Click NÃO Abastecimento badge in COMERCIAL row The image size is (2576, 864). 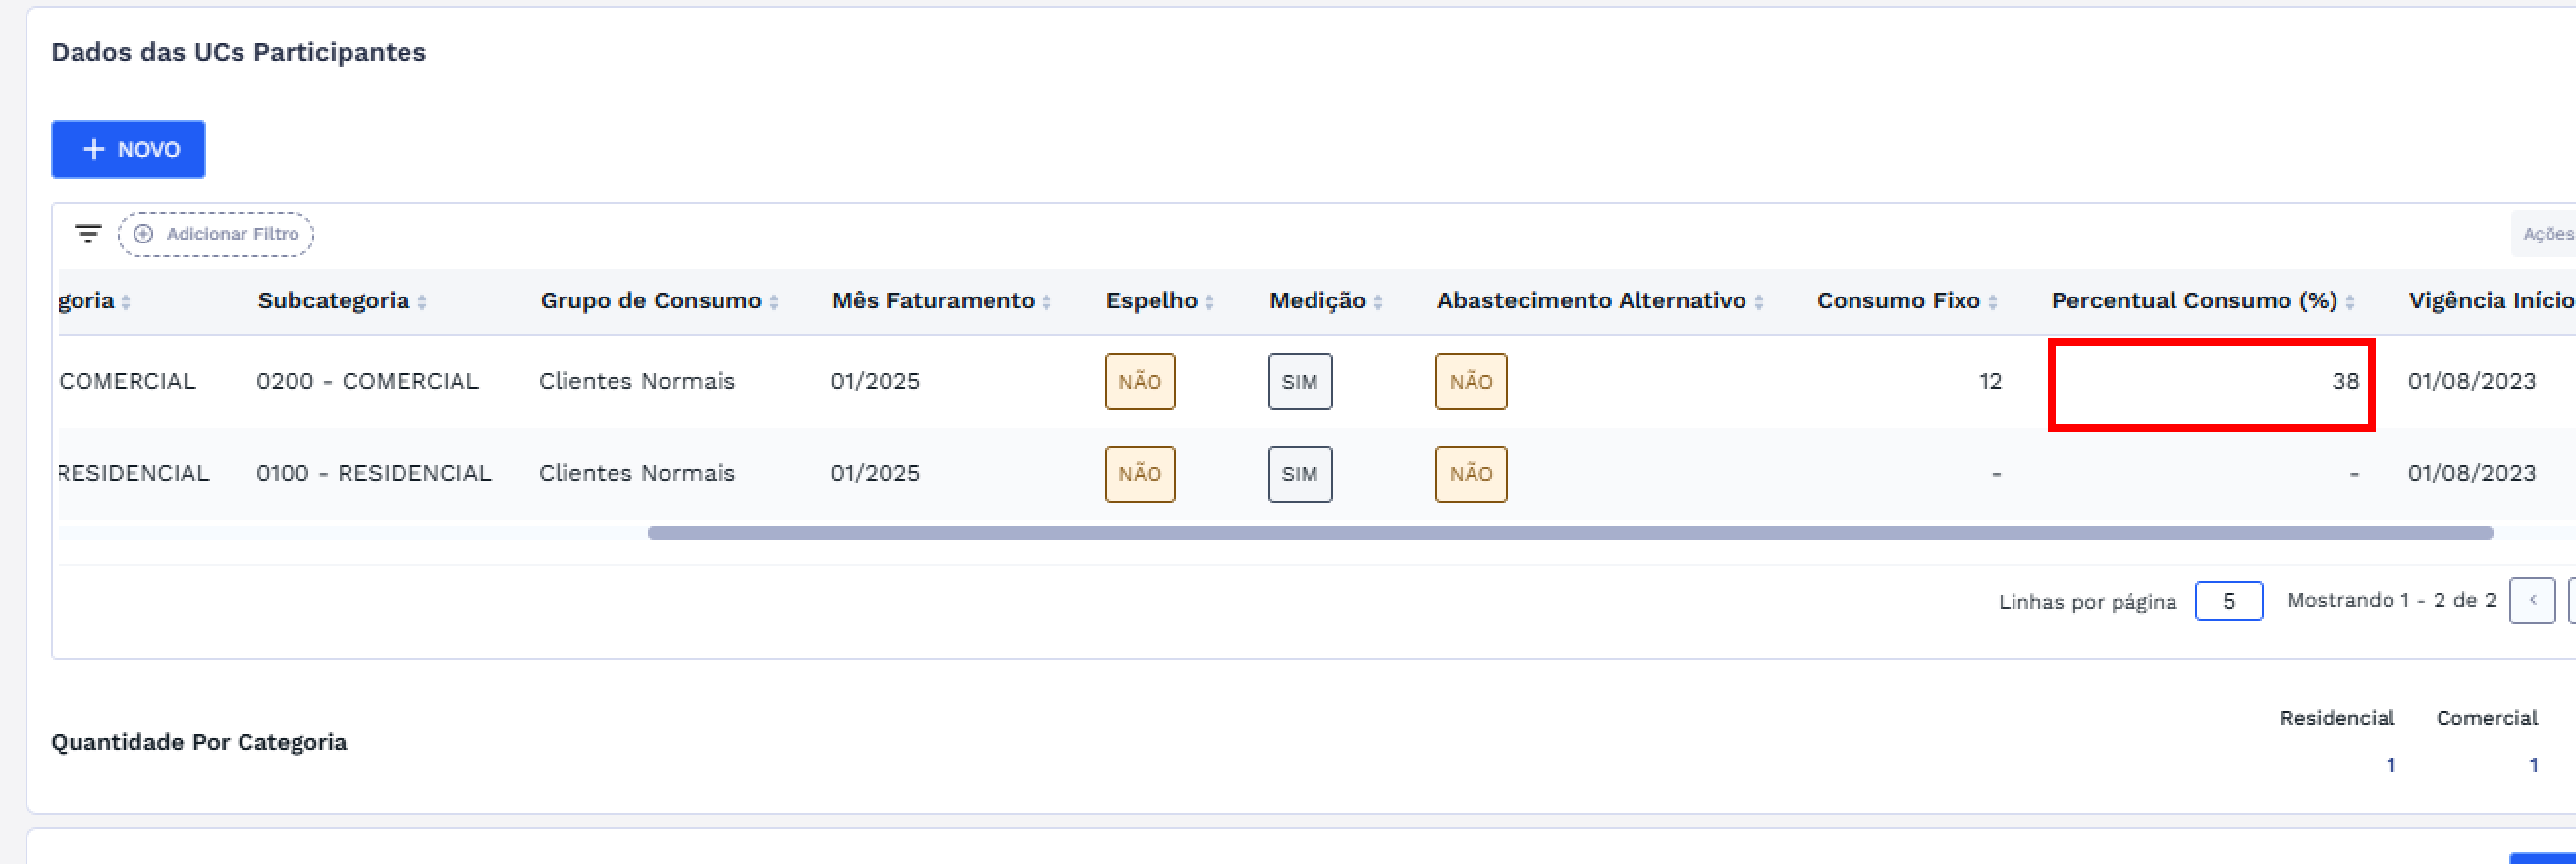pyautogui.click(x=1471, y=382)
